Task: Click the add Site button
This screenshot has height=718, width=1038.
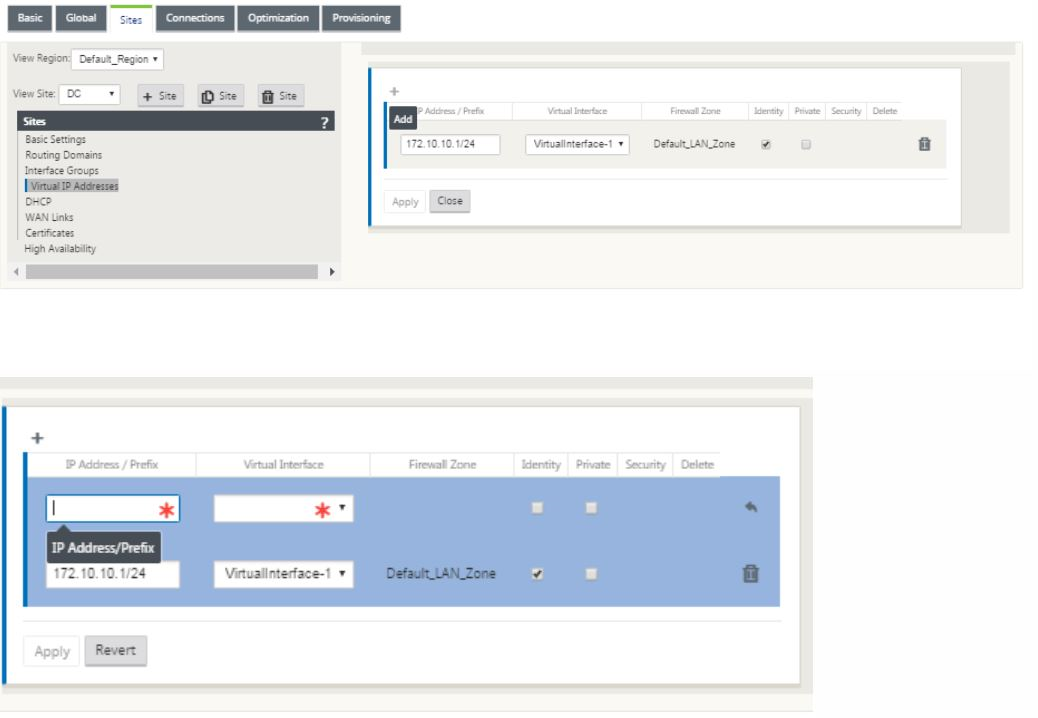Action: (161, 96)
